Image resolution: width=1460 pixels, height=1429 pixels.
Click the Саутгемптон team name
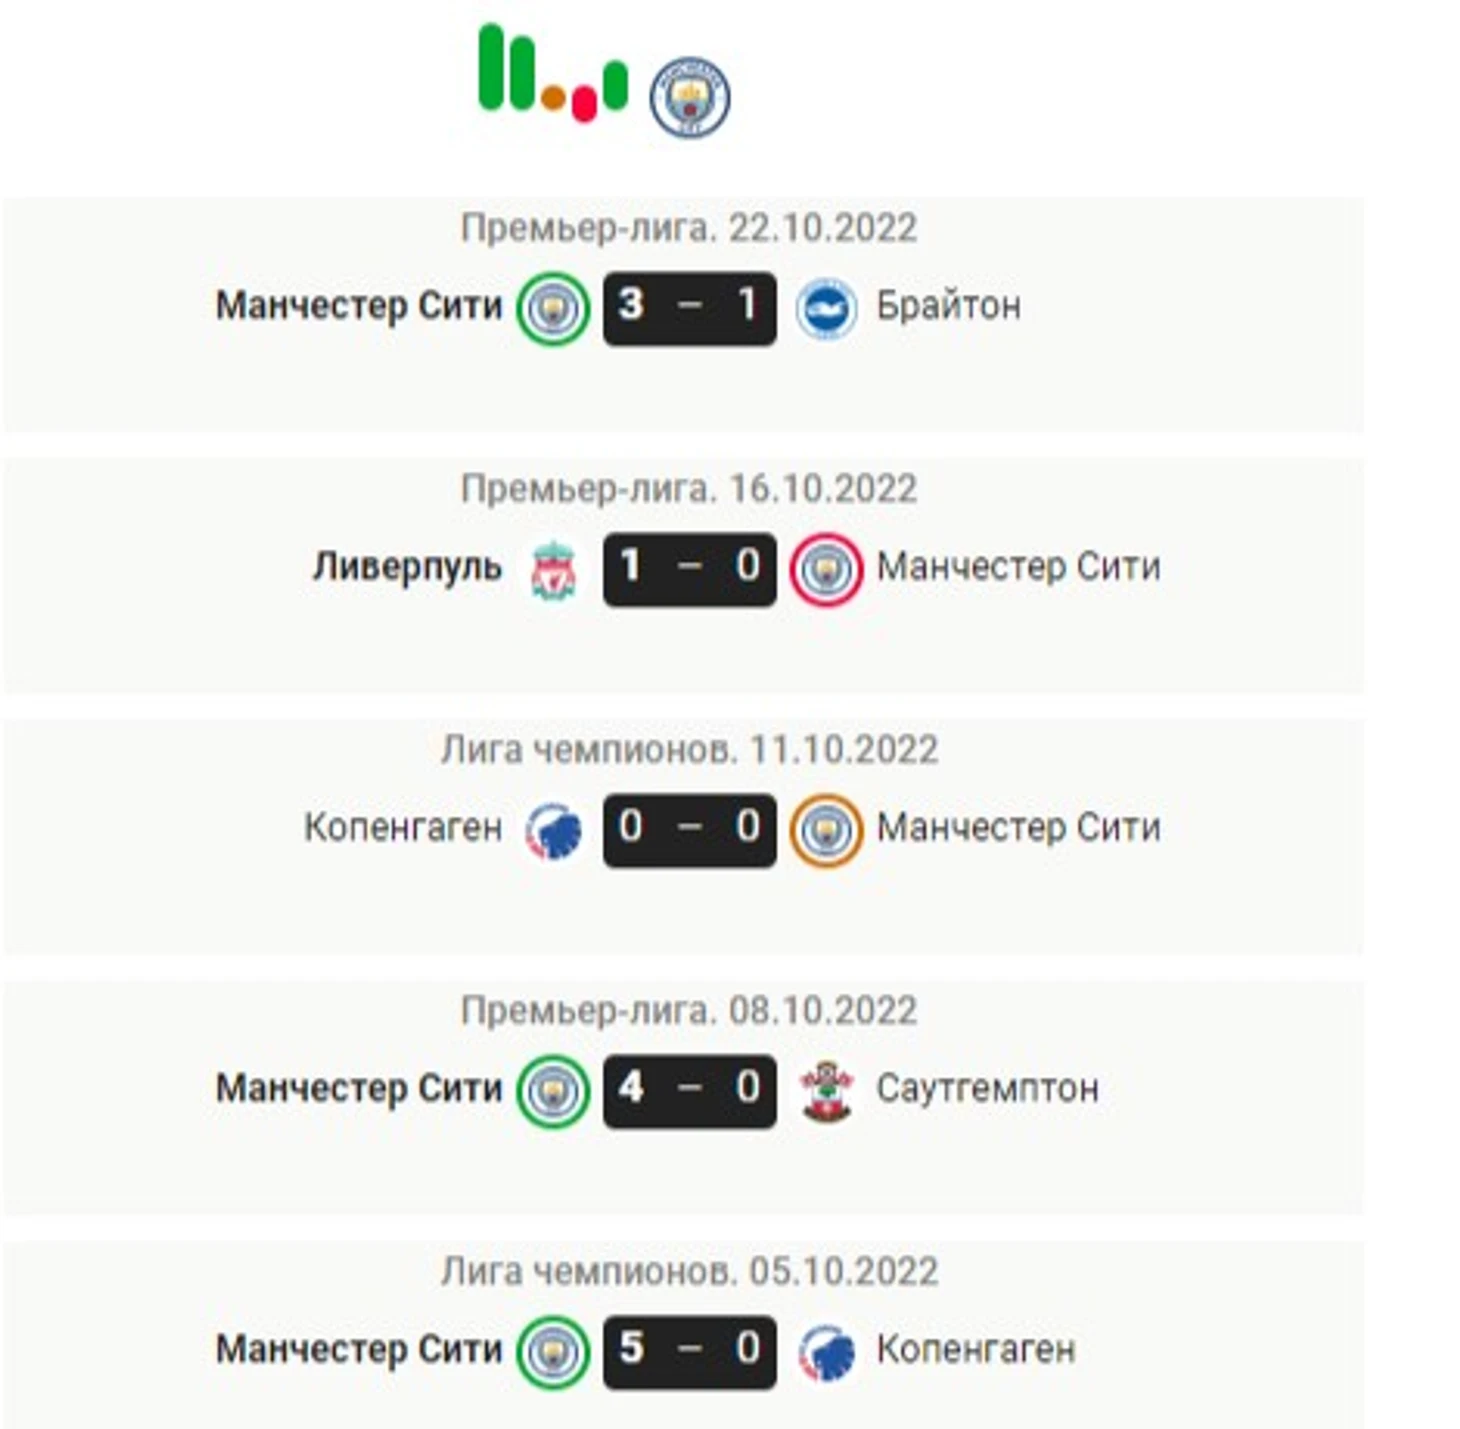click(988, 1088)
